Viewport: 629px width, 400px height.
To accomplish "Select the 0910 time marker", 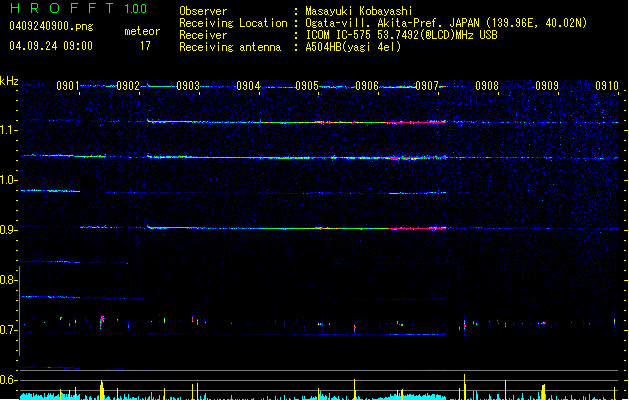I will tap(607, 87).
